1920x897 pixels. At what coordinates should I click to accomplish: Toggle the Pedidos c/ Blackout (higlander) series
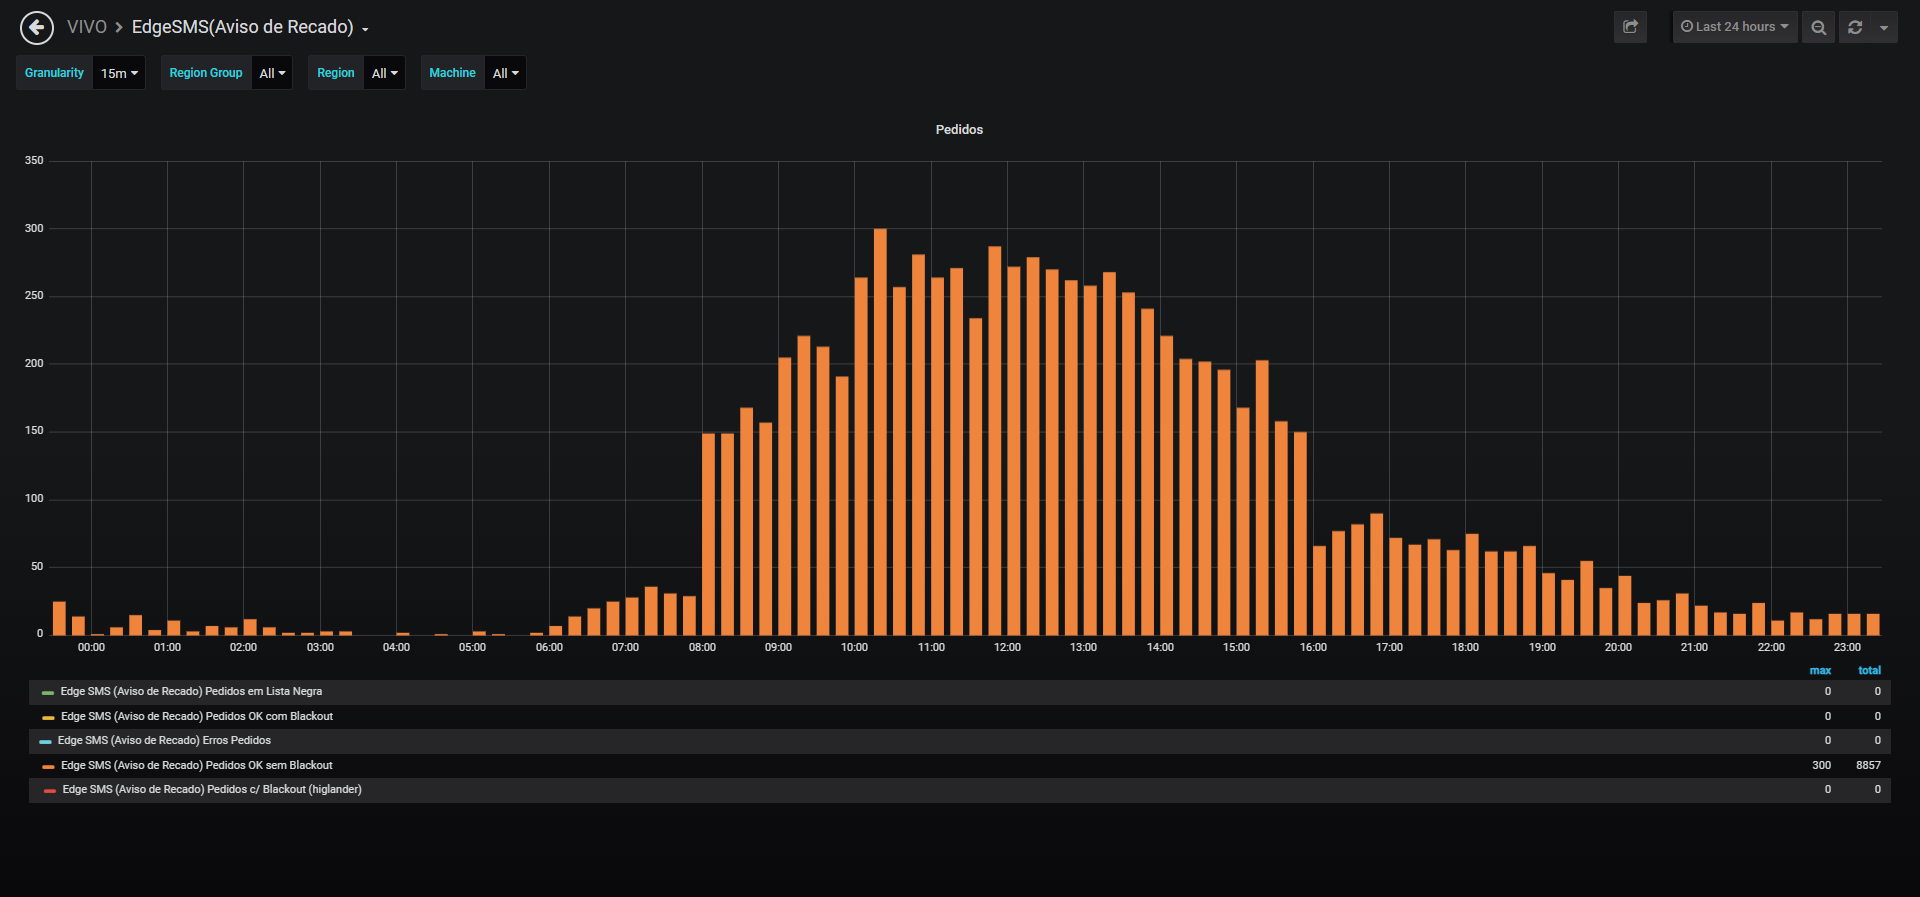(212, 789)
